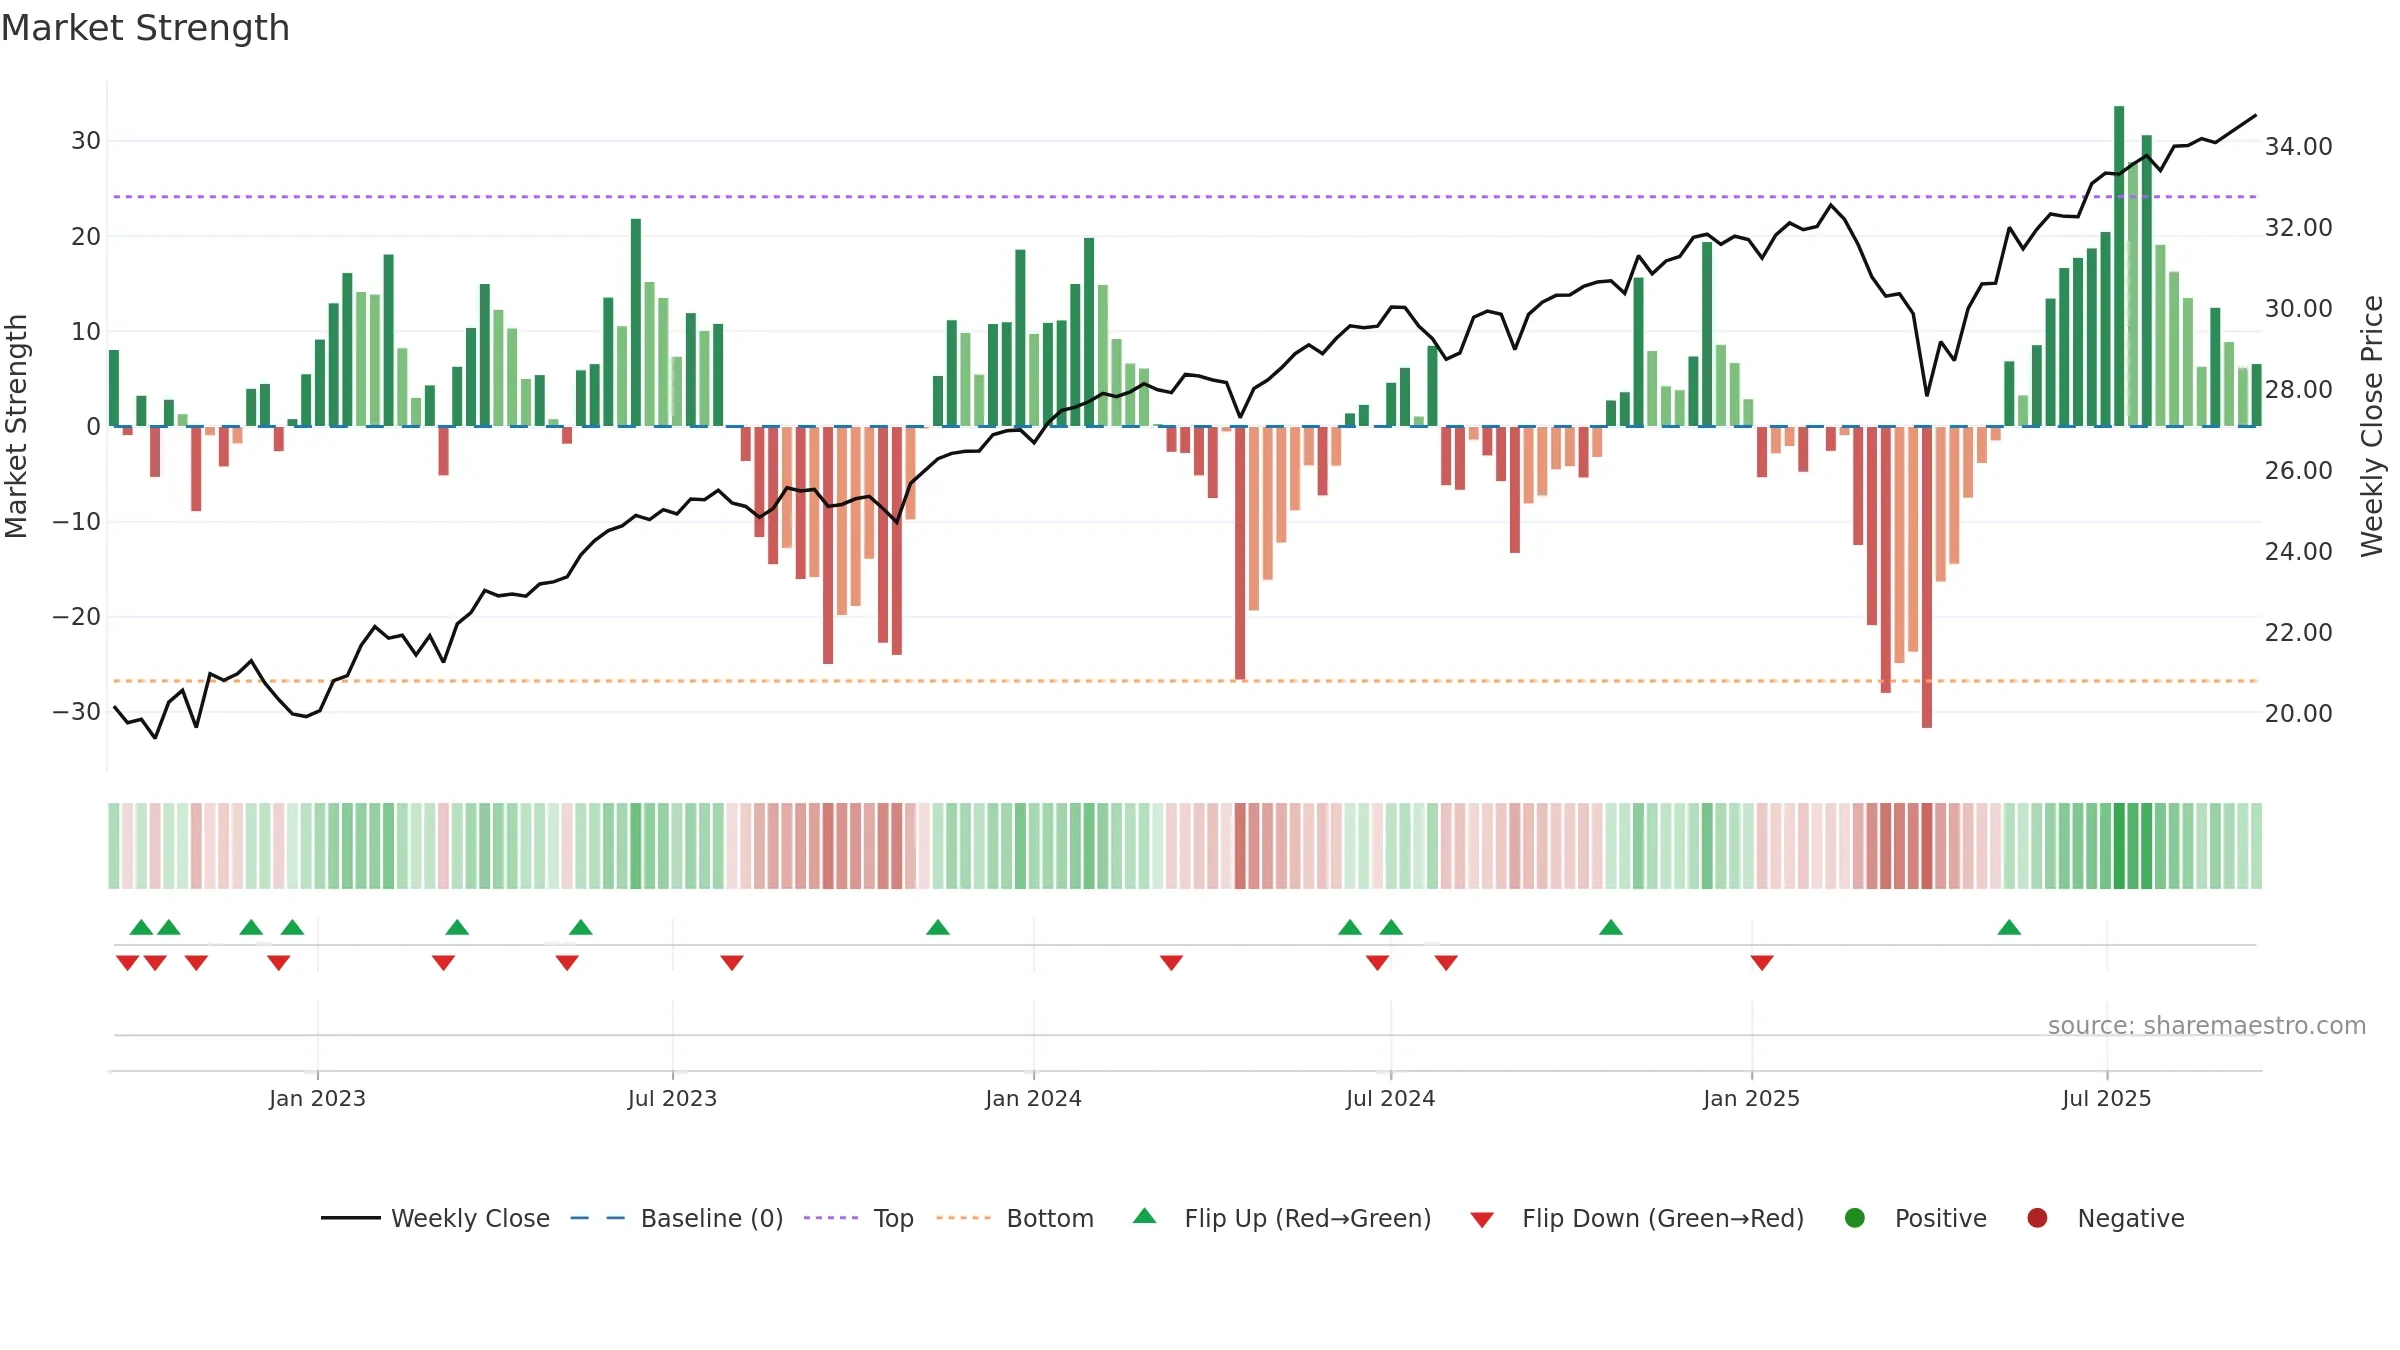Toggle the Weekly Close legend entry
The height and width of the screenshot is (1350, 2400).
coord(435,1218)
